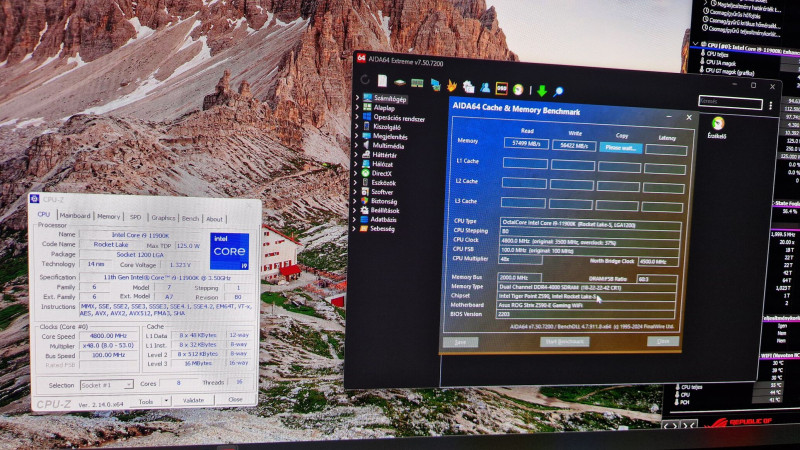Select Biztonság in the AIDA64 tree
800x450 pixels.
click(x=384, y=201)
